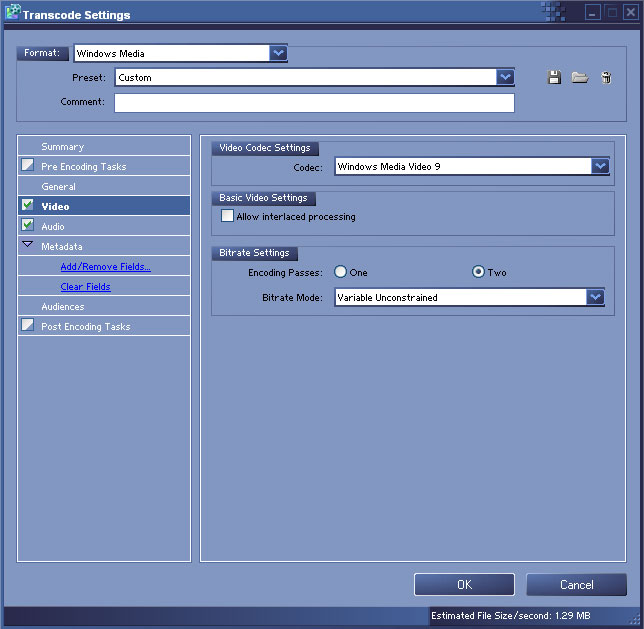Uncheck the Video checkbox in sidebar
Screen dimensions: 644x629
(28, 205)
